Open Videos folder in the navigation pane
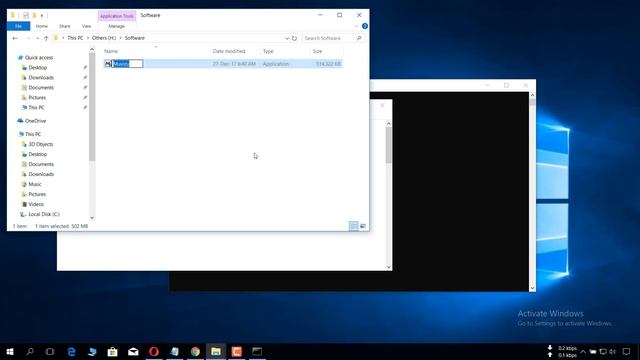The width and height of the screenshot is (640, 360). point(36,204)
